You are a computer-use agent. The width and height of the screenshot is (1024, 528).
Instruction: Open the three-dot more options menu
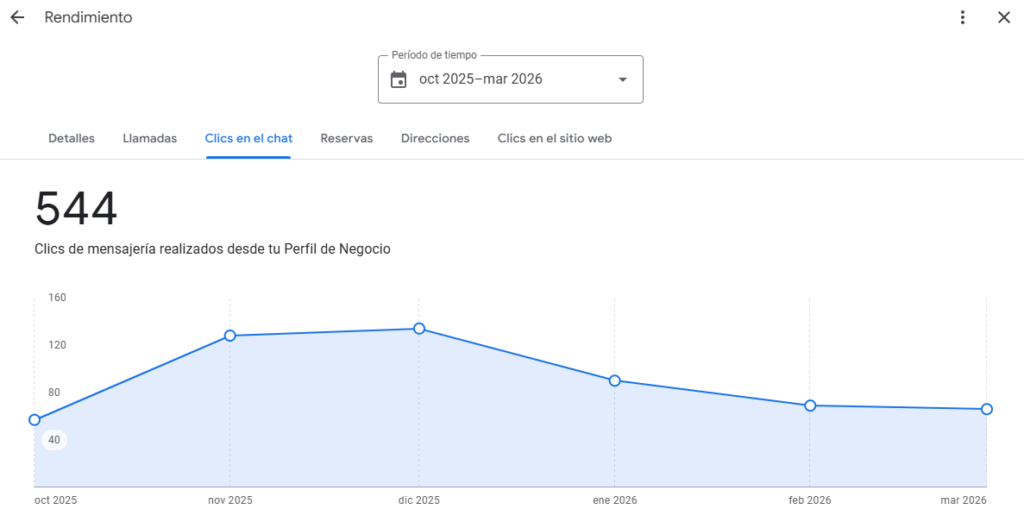click(x=963, y=18)
